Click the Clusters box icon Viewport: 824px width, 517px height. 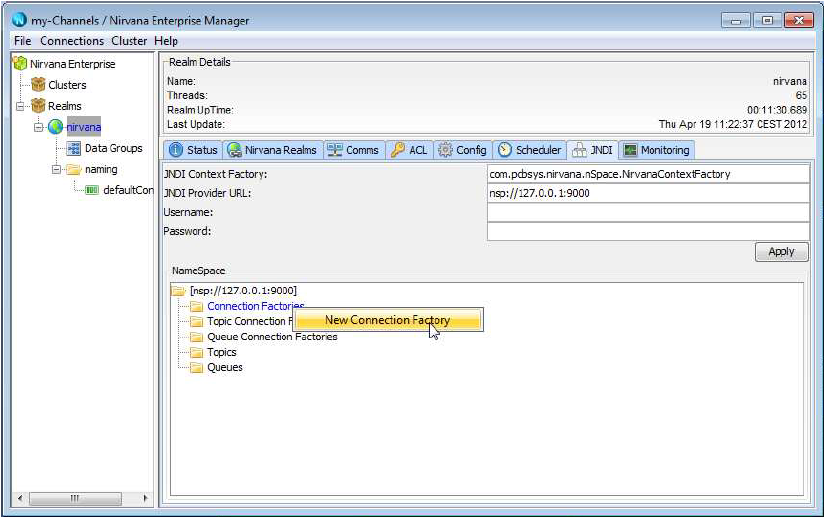(38, 85)
